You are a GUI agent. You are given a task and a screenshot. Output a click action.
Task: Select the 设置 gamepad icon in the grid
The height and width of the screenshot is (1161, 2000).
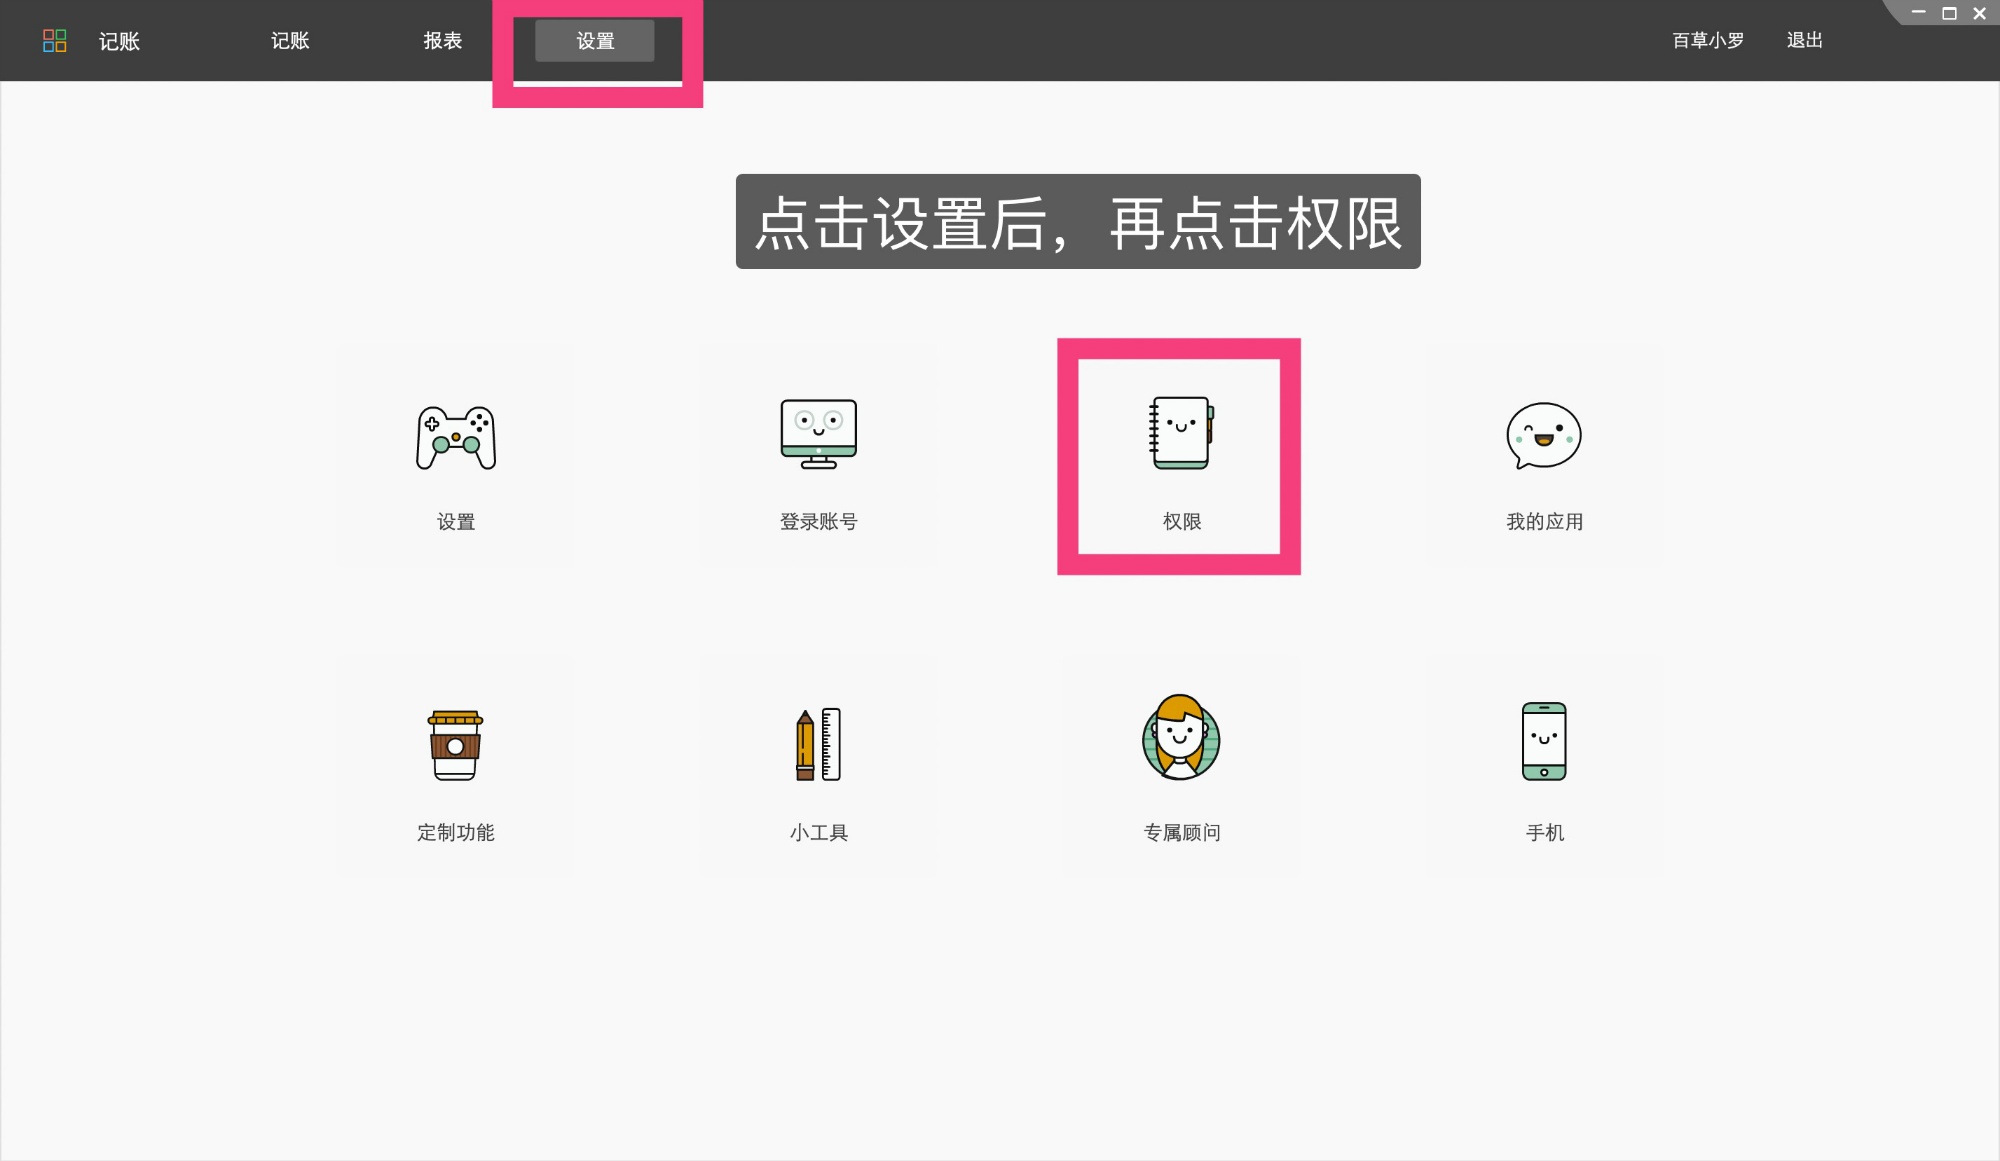[x=456, y=437]
